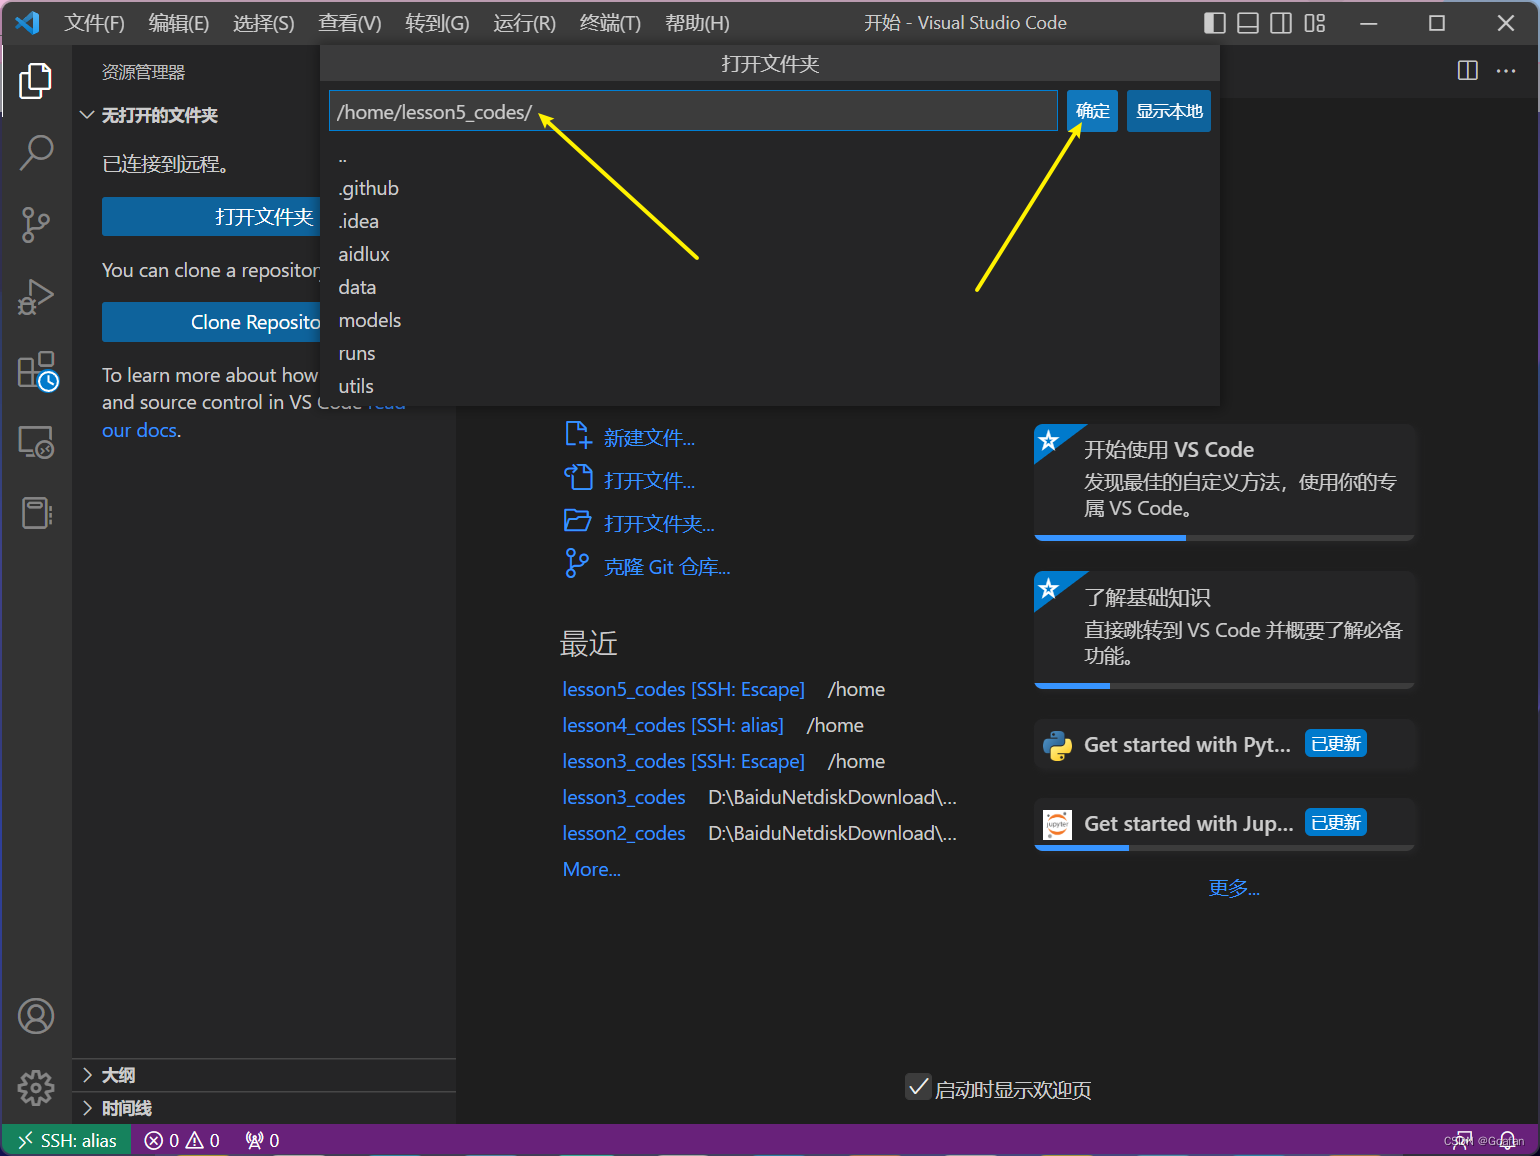Open the 终端(T) menu
1540x1156 pixels.
[x=610, y=23]
